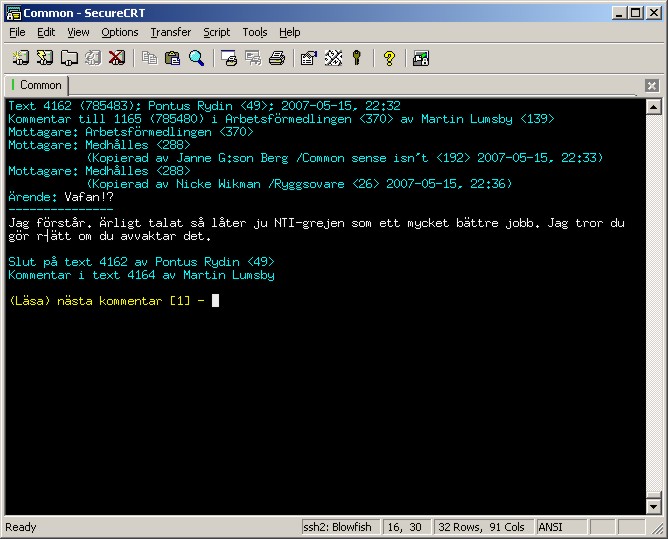Click '(Läsa) nästa kommentar [1]' prompt

click(x=107, y=301)
